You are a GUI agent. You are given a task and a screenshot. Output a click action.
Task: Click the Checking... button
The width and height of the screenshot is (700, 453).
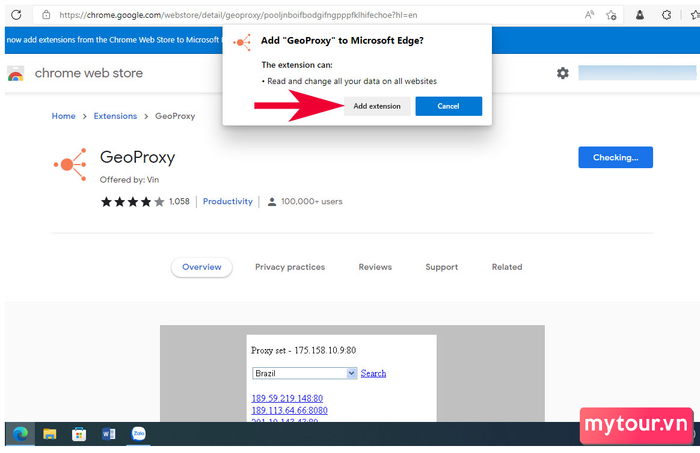[x=615, y=157]
